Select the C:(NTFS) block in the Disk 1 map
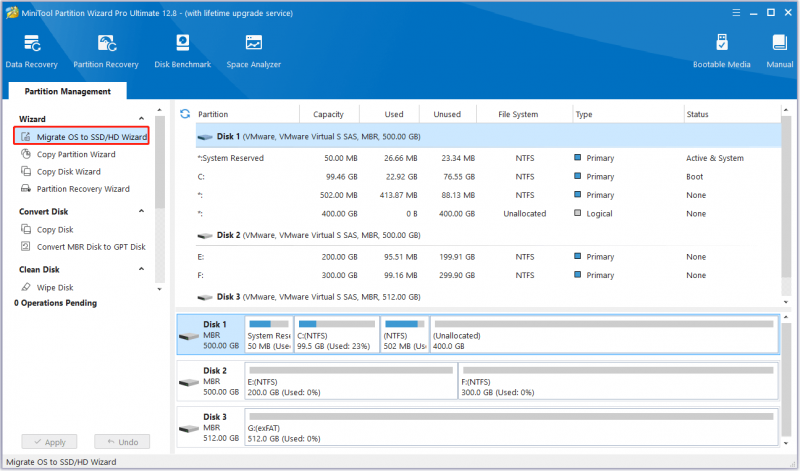 [x=337, y=335]
